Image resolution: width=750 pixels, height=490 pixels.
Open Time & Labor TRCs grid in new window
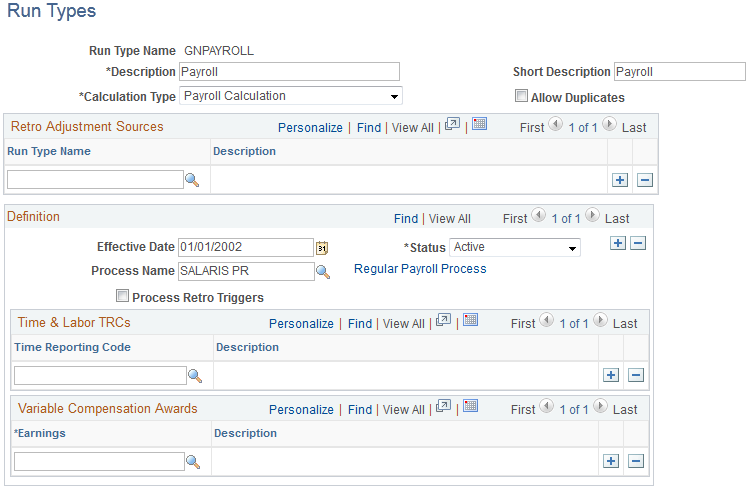pyautogui.click(x=443, y=320)
